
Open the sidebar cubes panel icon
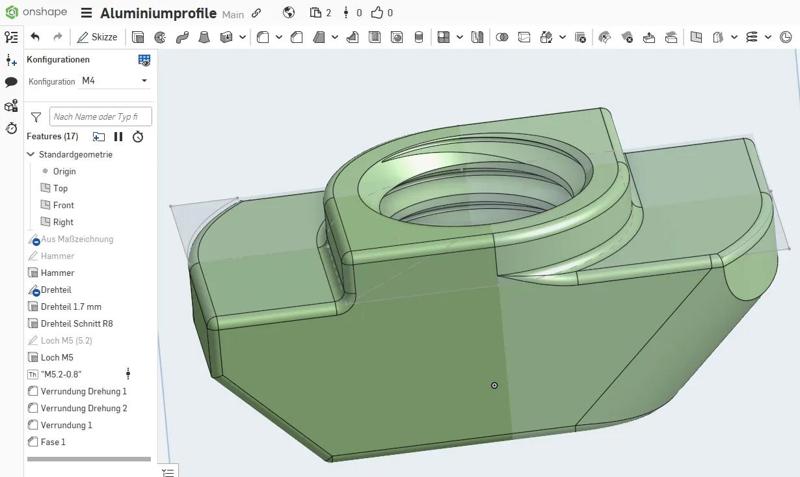click(11, 106)
